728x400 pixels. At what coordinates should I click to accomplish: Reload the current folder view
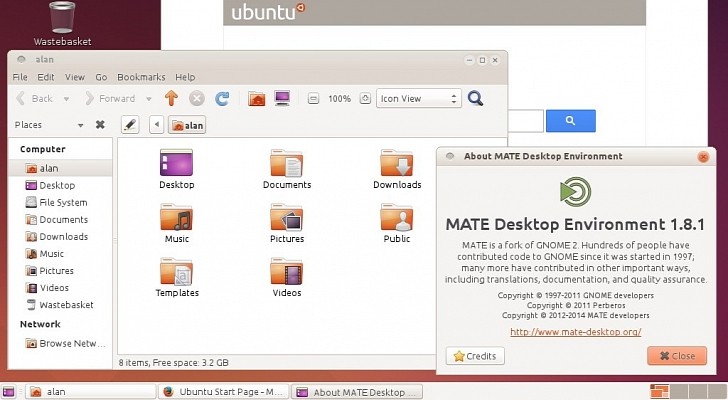(x=222, y=98)
